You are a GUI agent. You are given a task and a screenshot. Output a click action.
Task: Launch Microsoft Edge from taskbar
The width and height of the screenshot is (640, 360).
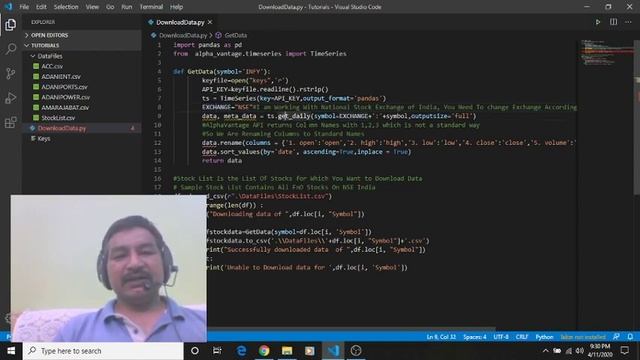click(241, 351)
